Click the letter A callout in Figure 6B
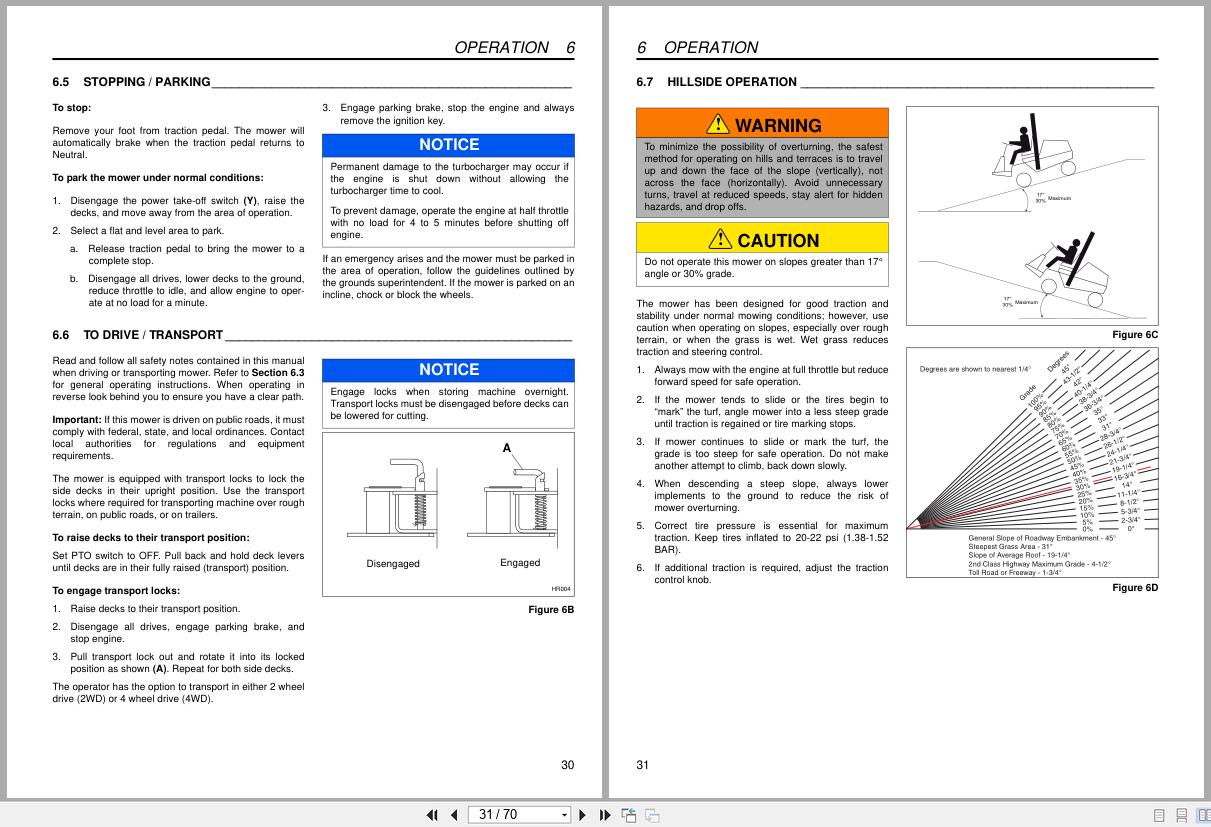 pyautogui.click(x=506, y=448)
